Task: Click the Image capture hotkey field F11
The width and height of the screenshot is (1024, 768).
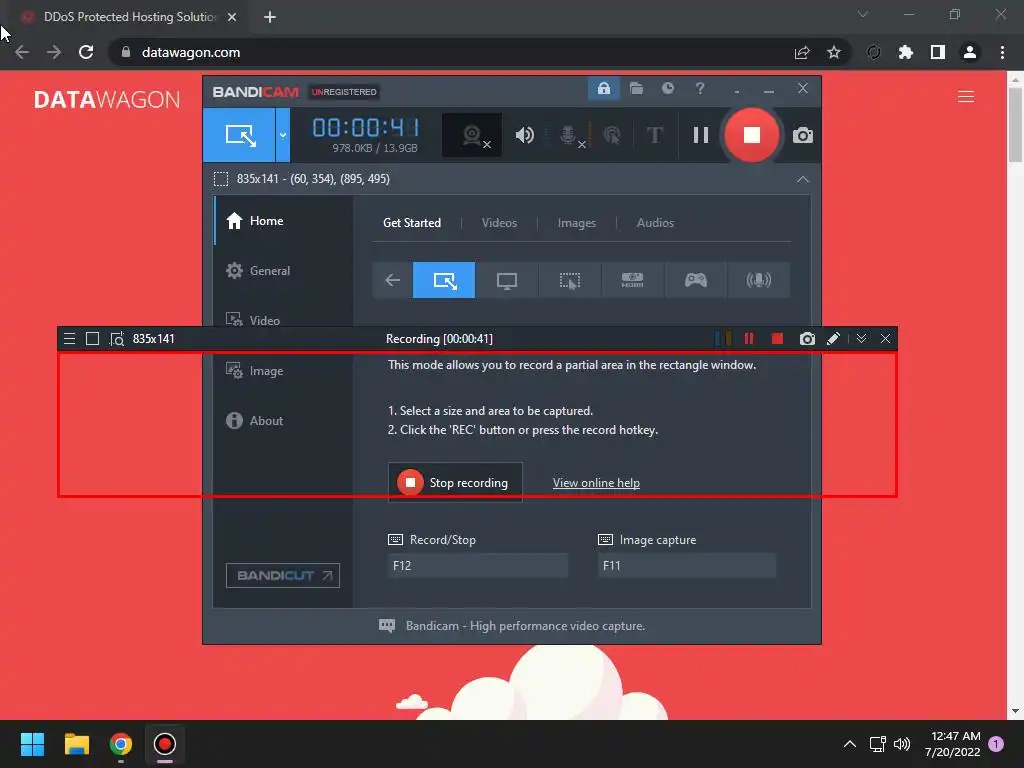Action: 686,566
